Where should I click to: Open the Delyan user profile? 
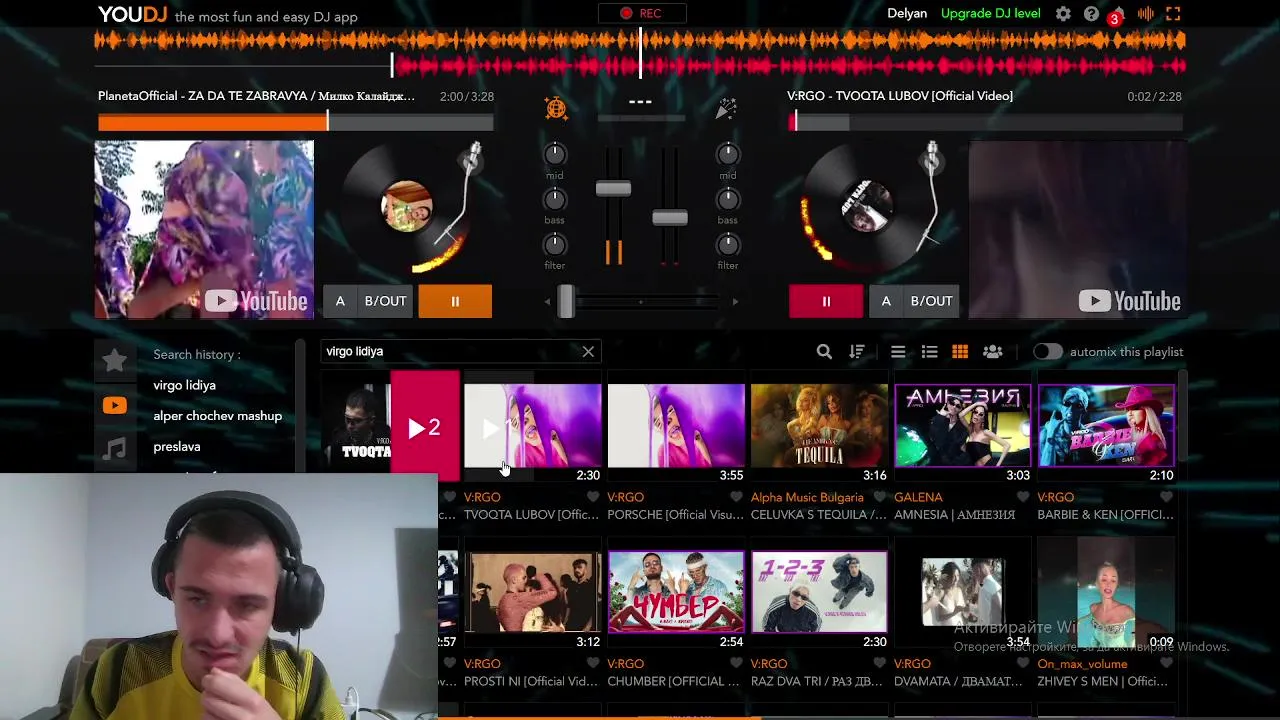coord(908,14)
